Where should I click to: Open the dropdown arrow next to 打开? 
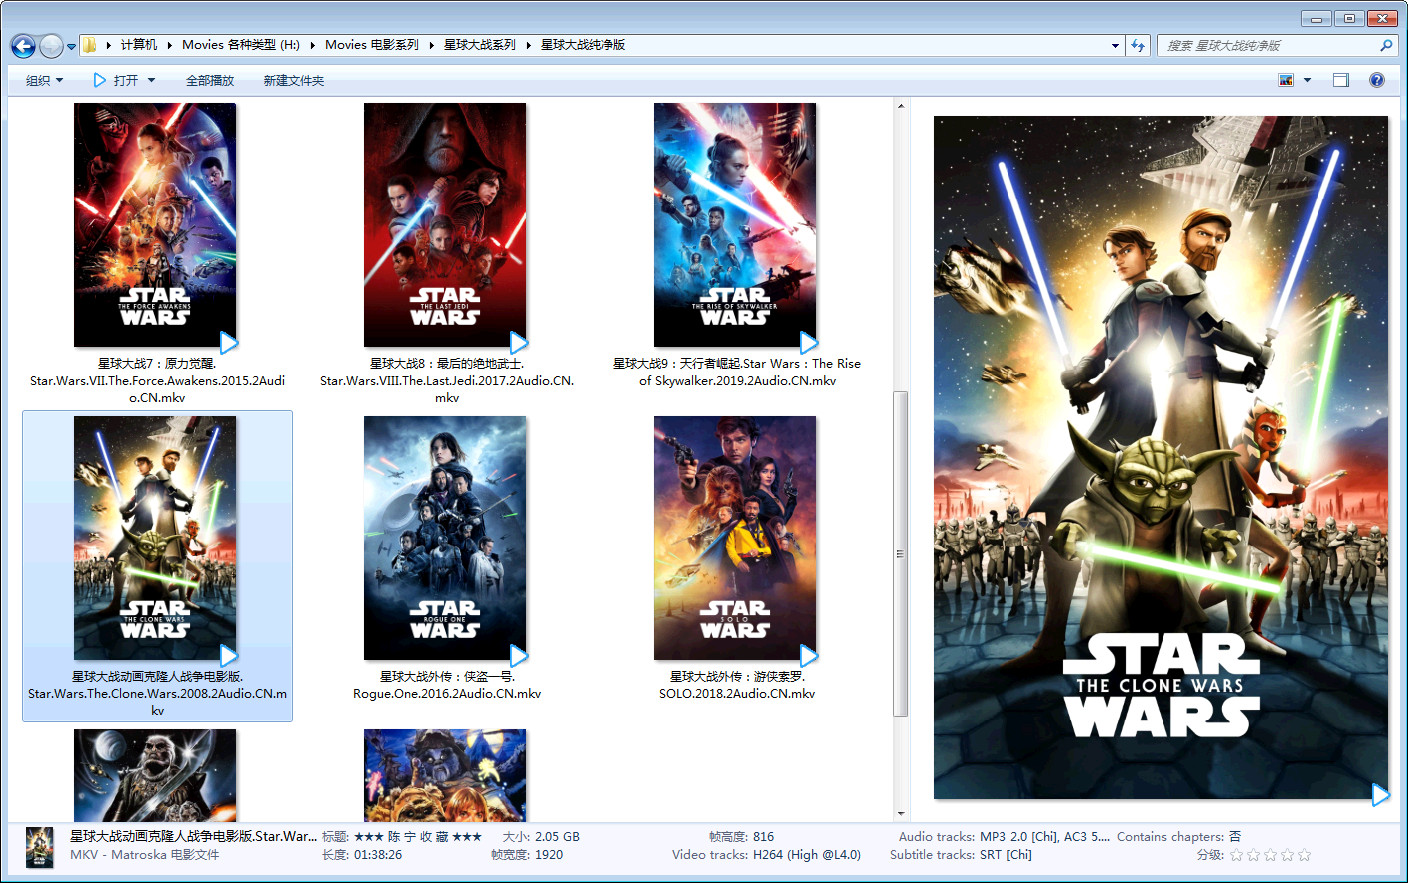[x=152, y=80]
